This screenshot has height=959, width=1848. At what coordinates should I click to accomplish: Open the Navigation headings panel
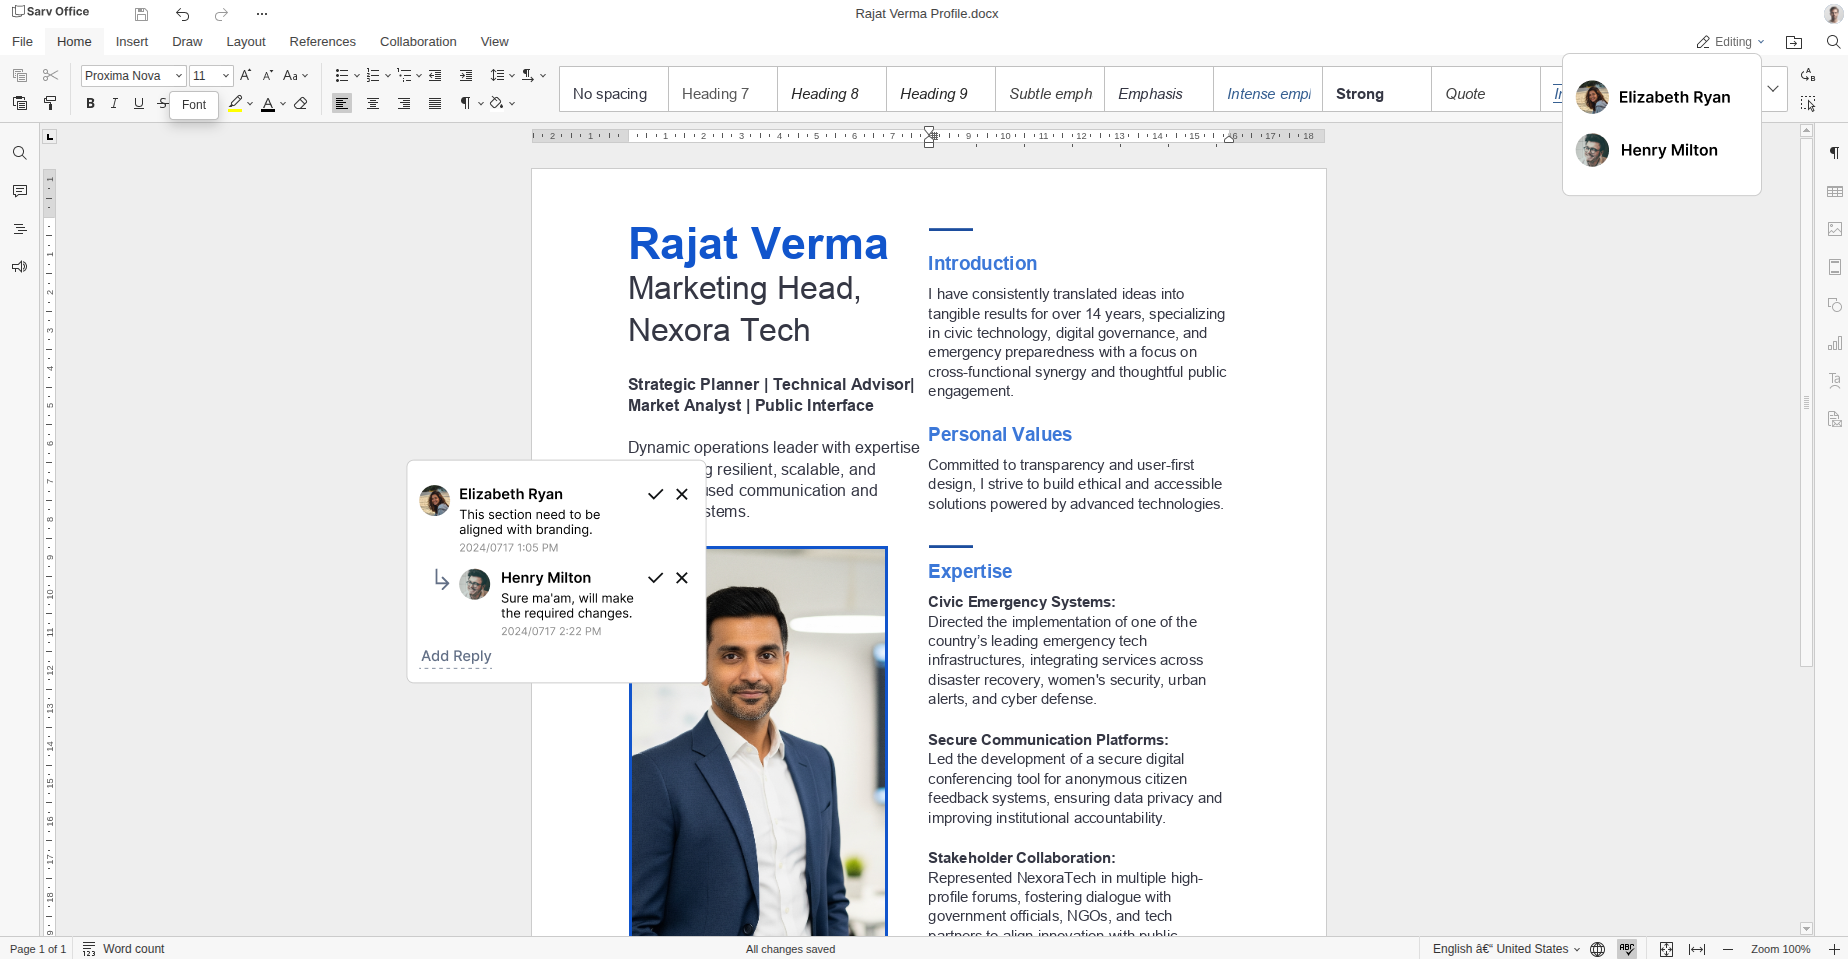click(x=19, y=228)
